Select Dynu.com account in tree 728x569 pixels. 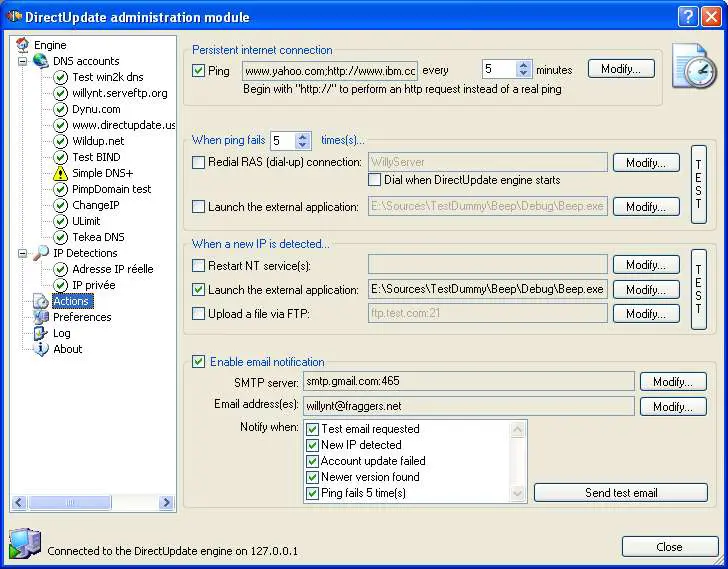96,109
